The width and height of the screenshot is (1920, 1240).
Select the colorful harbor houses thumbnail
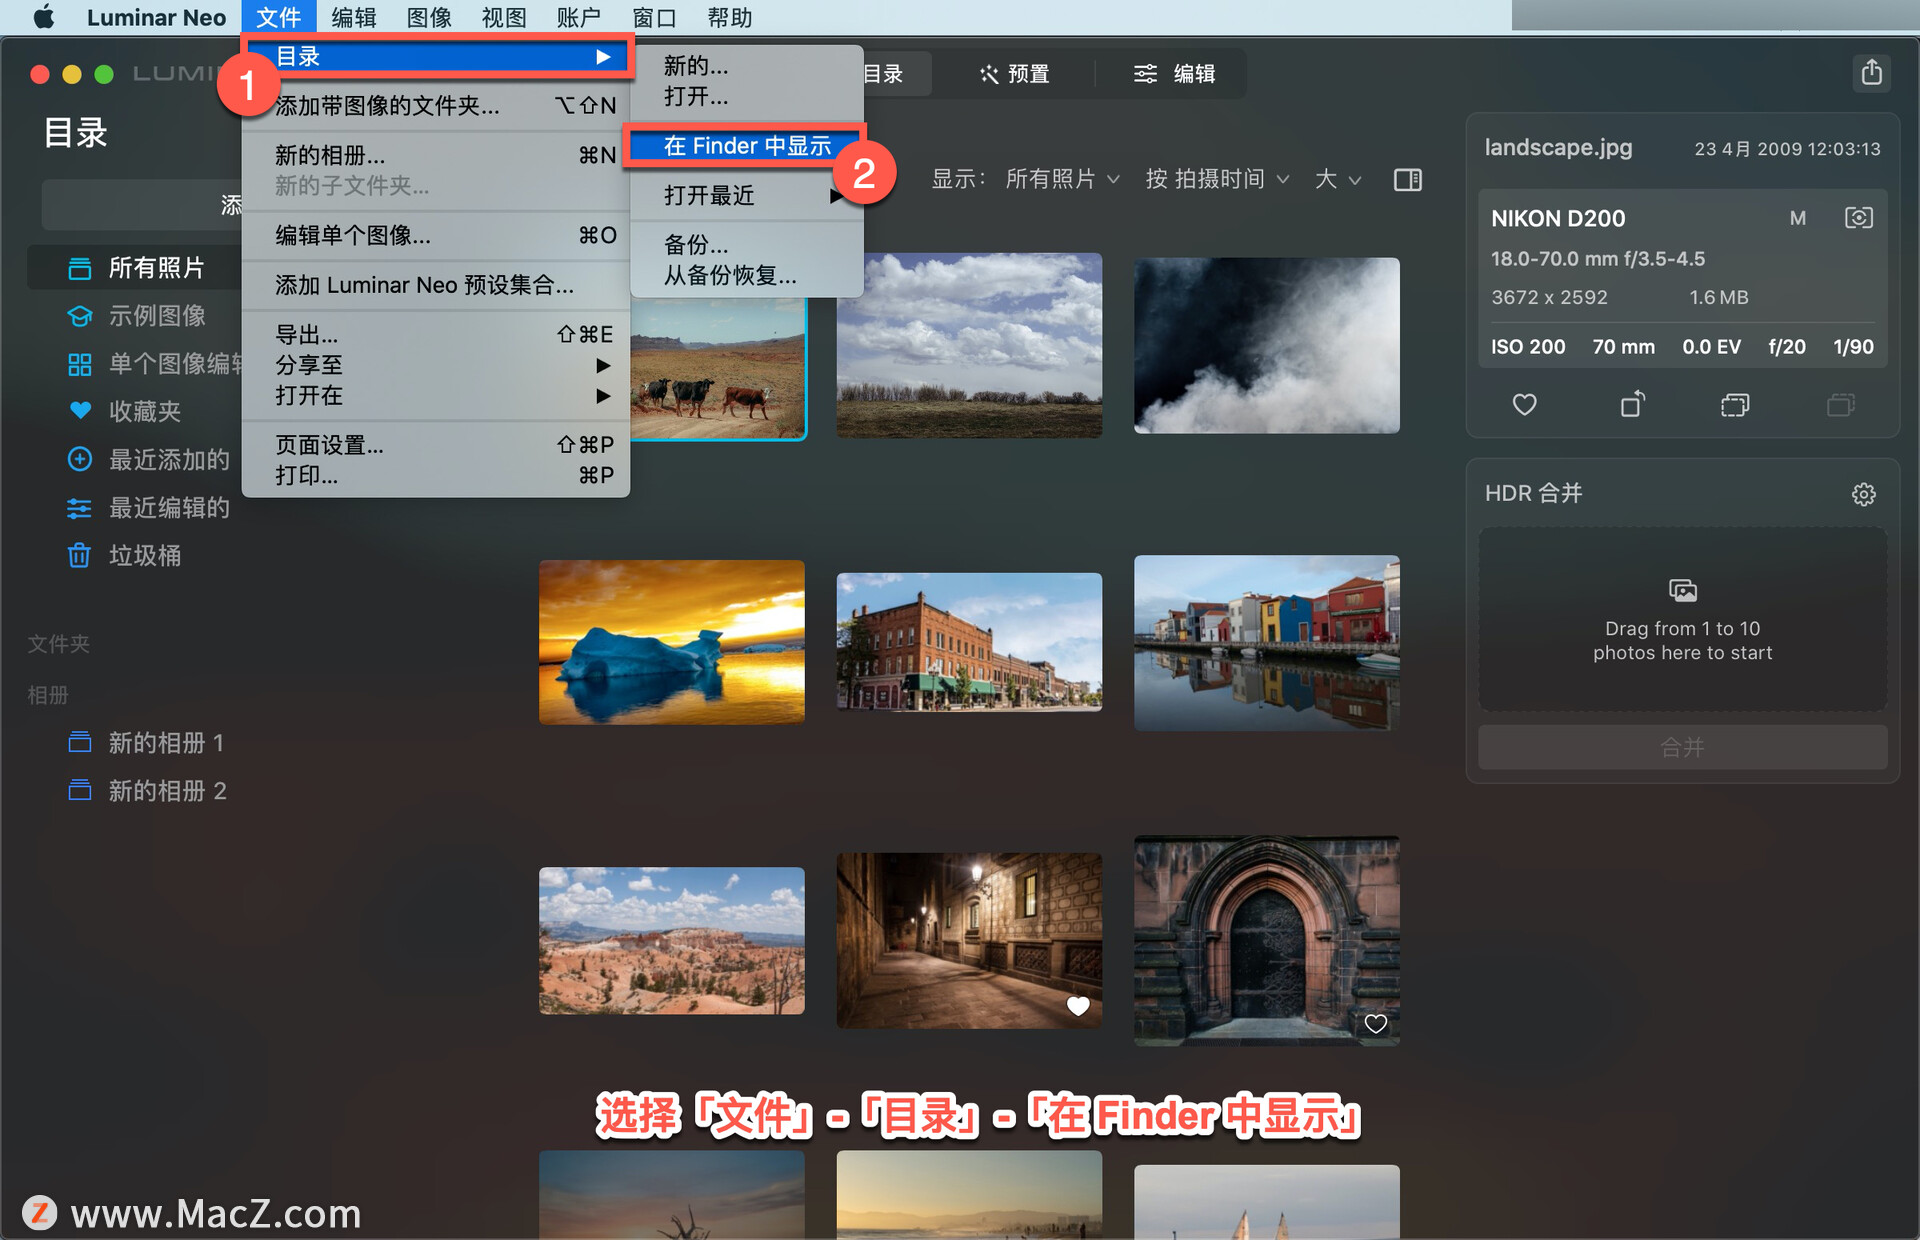coord(1266,642)
